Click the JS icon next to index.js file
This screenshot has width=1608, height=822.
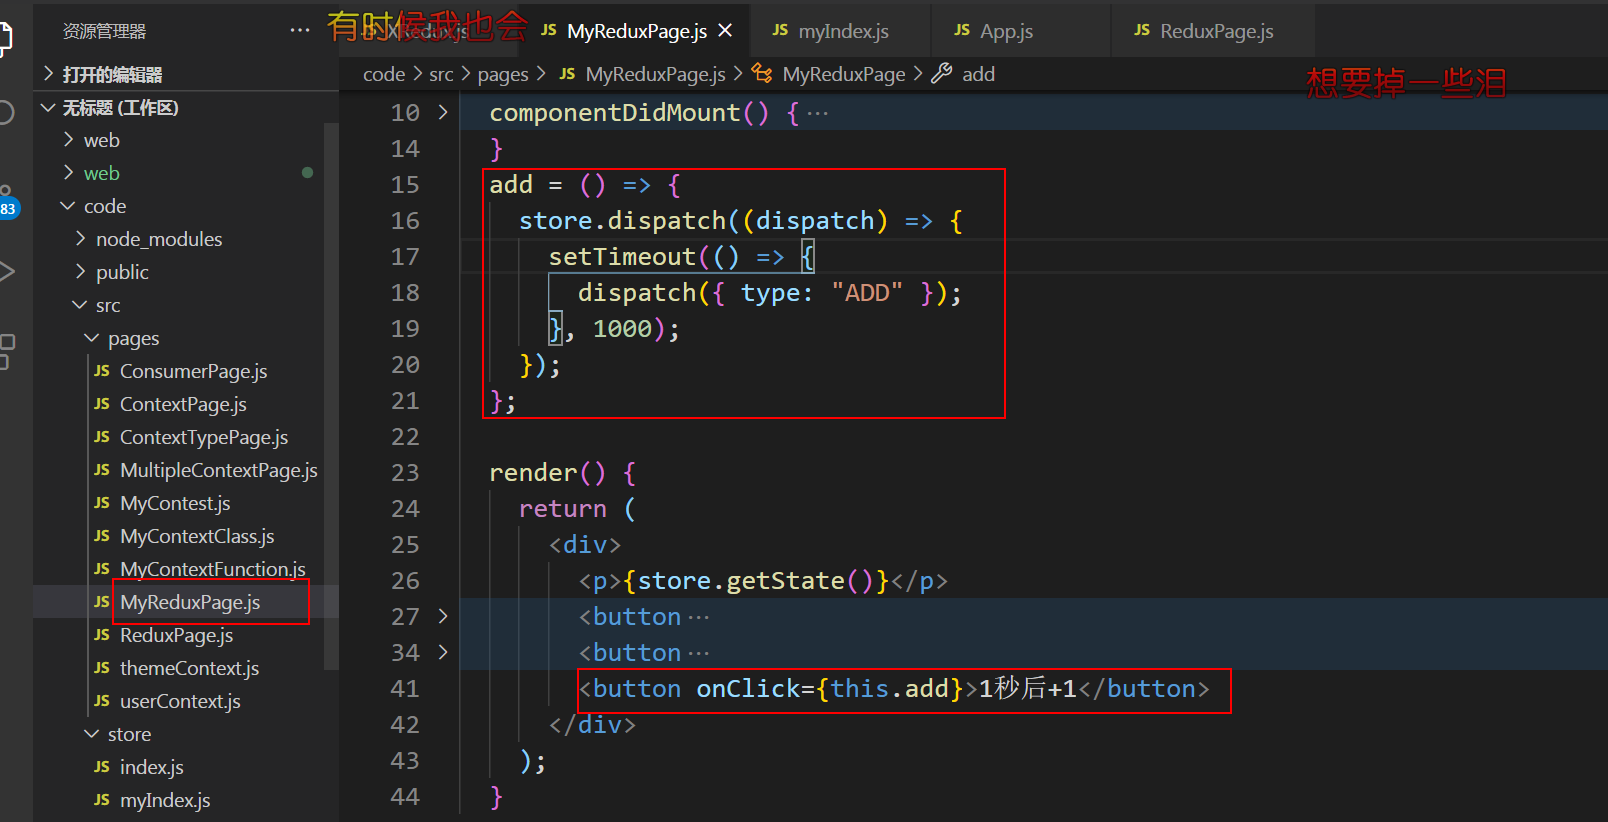(x=102, y=767)
